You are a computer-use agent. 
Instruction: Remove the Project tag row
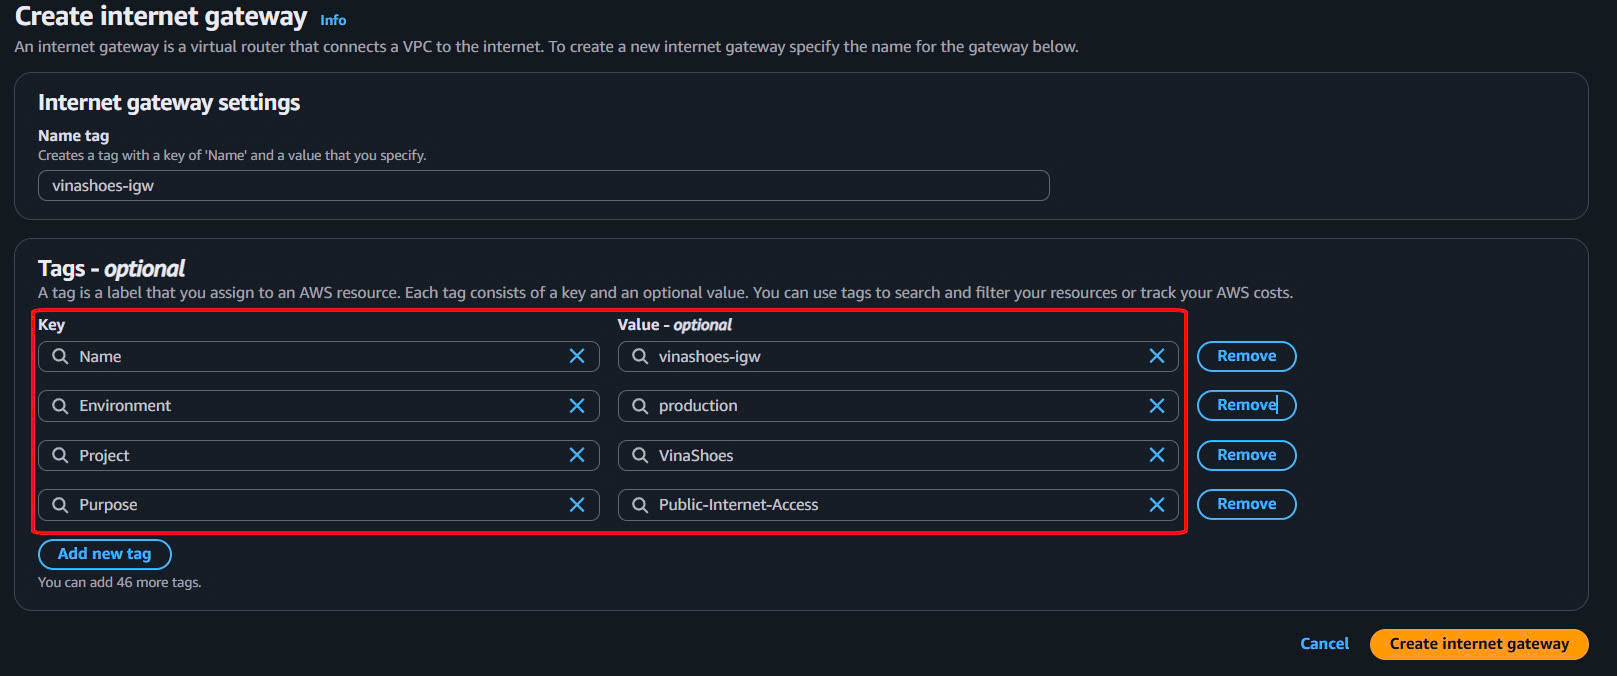1246,455
